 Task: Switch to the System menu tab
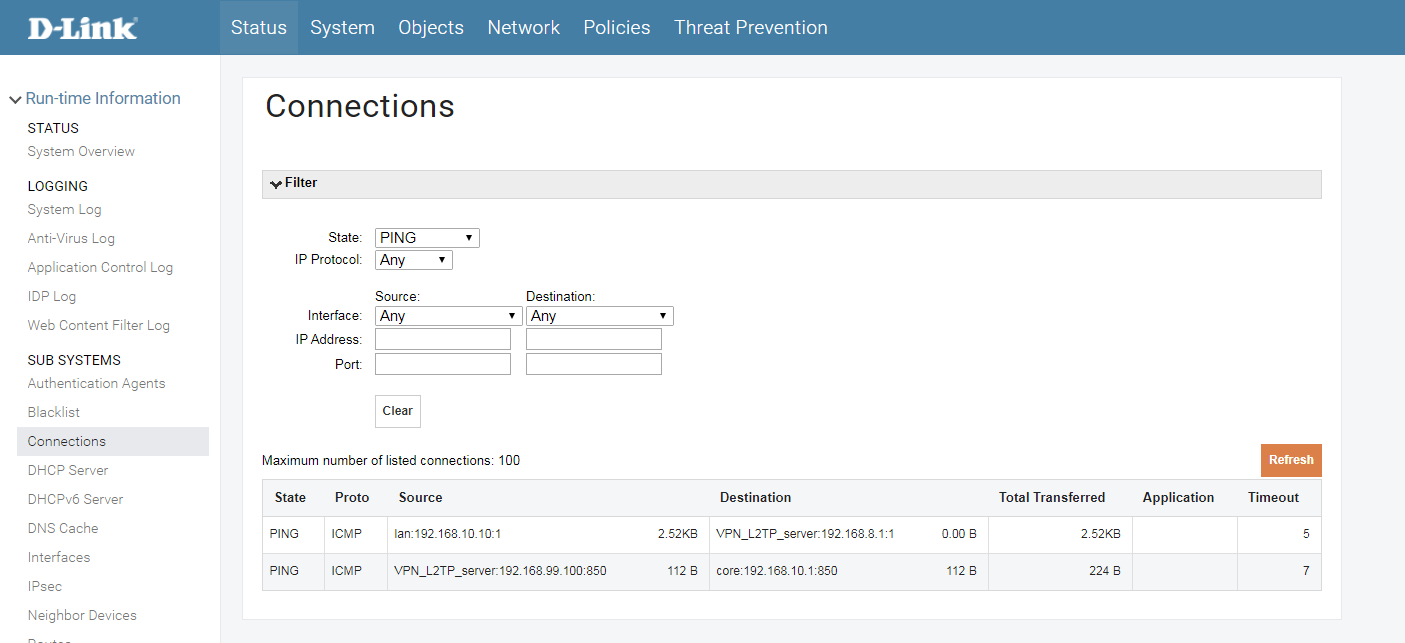click(342, 28)
